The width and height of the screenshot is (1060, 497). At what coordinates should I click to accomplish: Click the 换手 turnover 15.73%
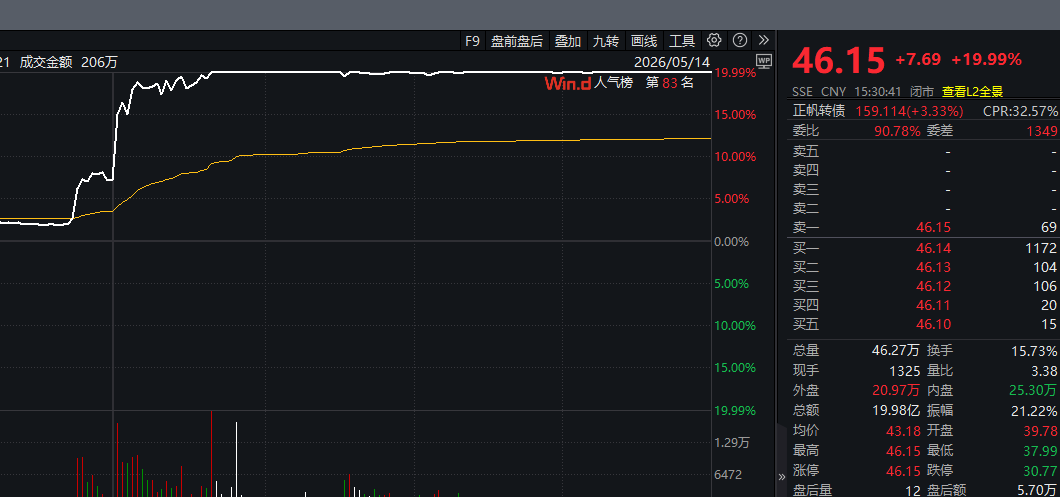pyautogui.click(x=1036, y=350)
